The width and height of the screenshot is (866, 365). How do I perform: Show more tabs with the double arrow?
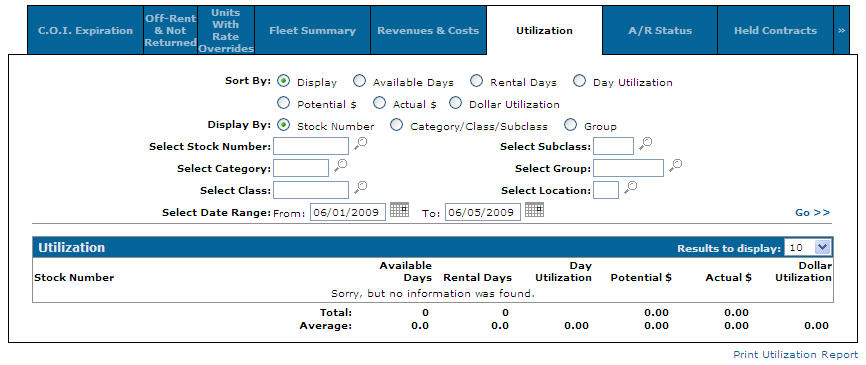tap(841, 30)
